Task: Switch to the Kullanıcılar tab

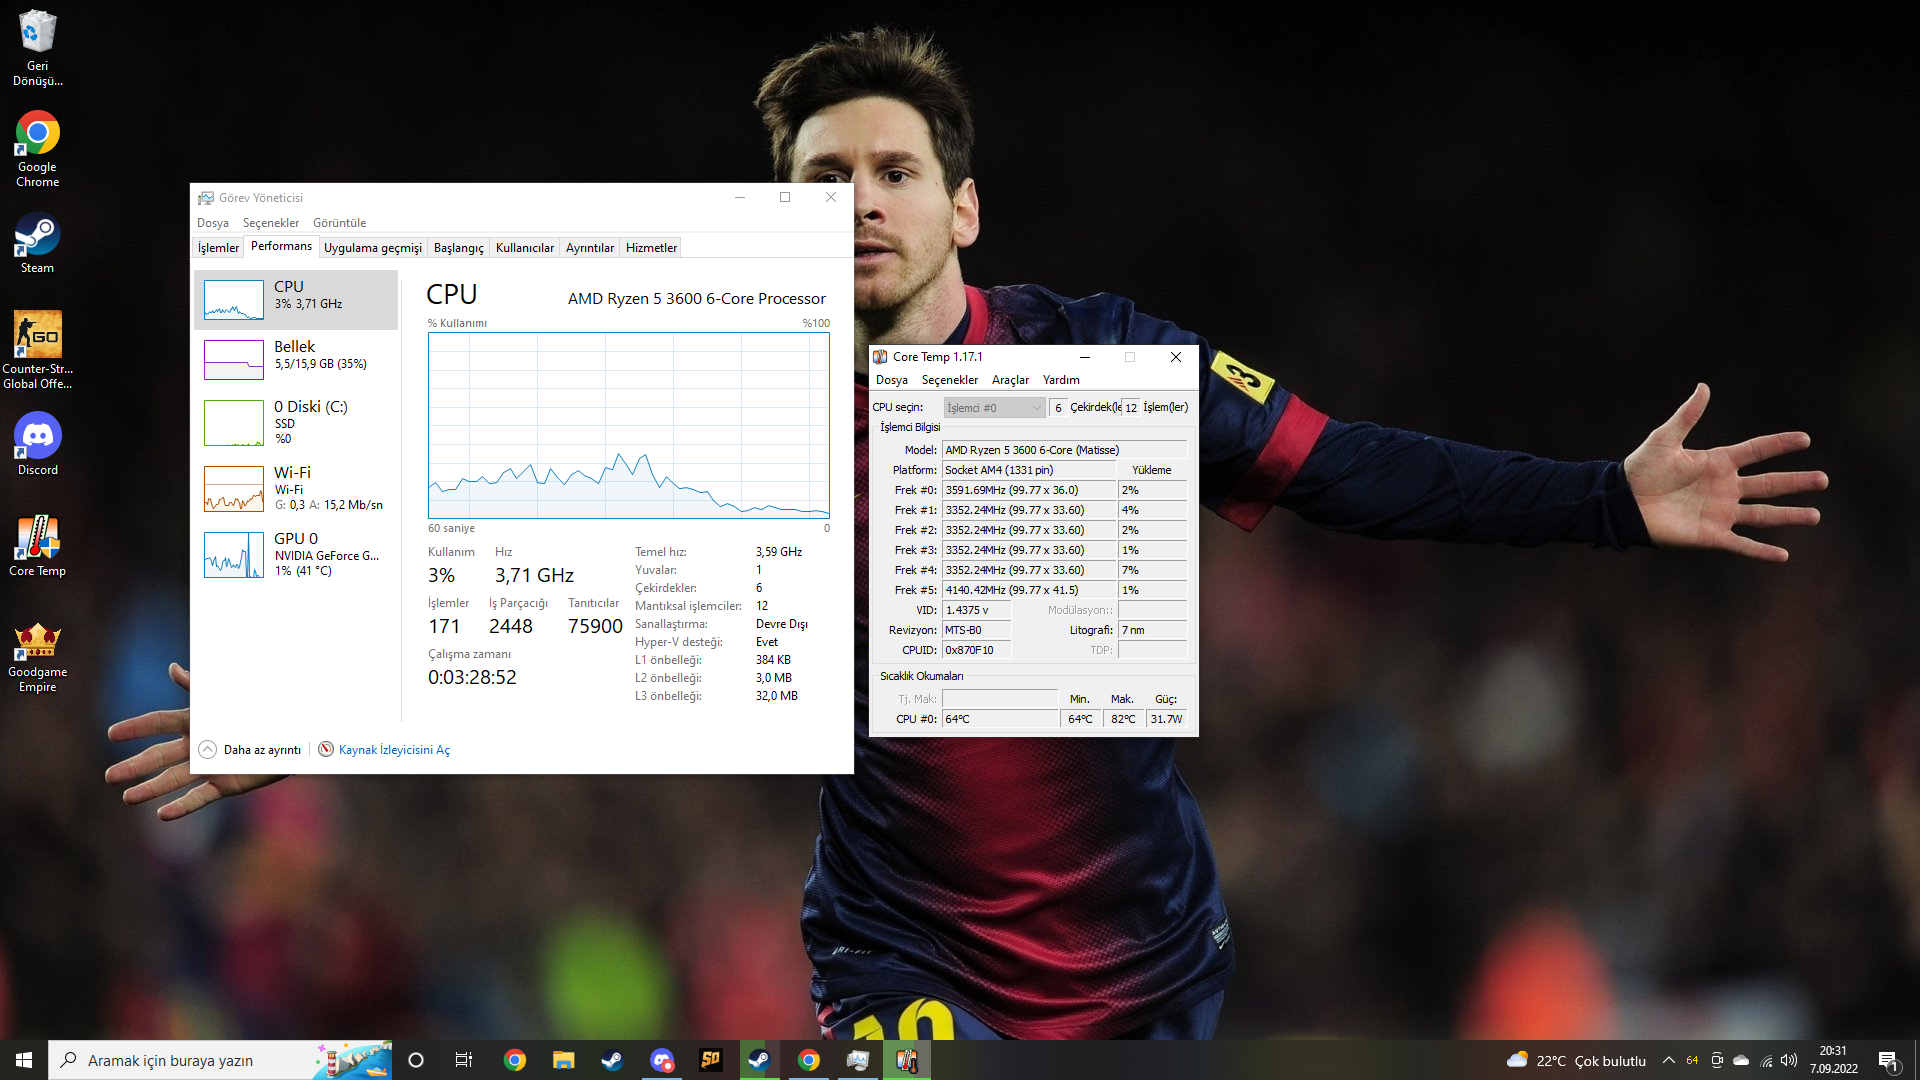Action: 525,248
